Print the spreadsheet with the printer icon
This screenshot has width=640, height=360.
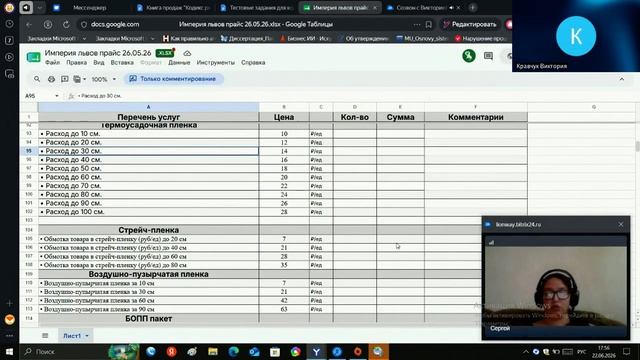click(51, 79)
